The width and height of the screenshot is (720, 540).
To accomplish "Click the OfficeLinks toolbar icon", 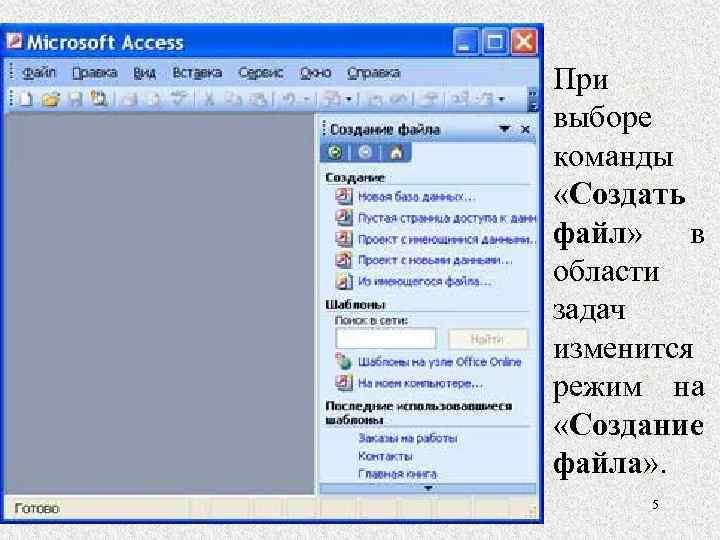I will coord(332,99).
